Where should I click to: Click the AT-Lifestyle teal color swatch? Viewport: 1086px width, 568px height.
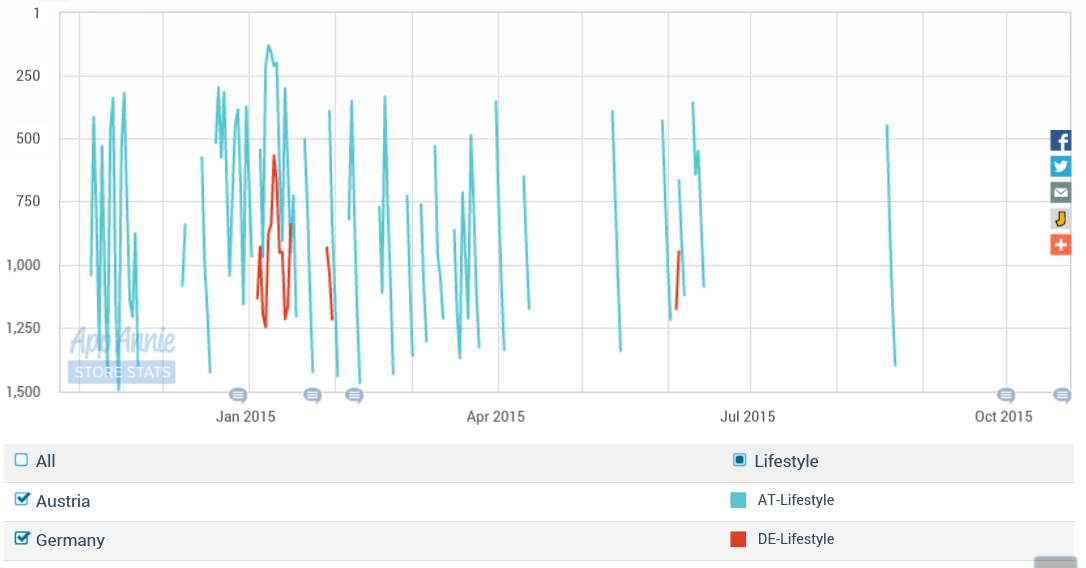coord(738,500)
